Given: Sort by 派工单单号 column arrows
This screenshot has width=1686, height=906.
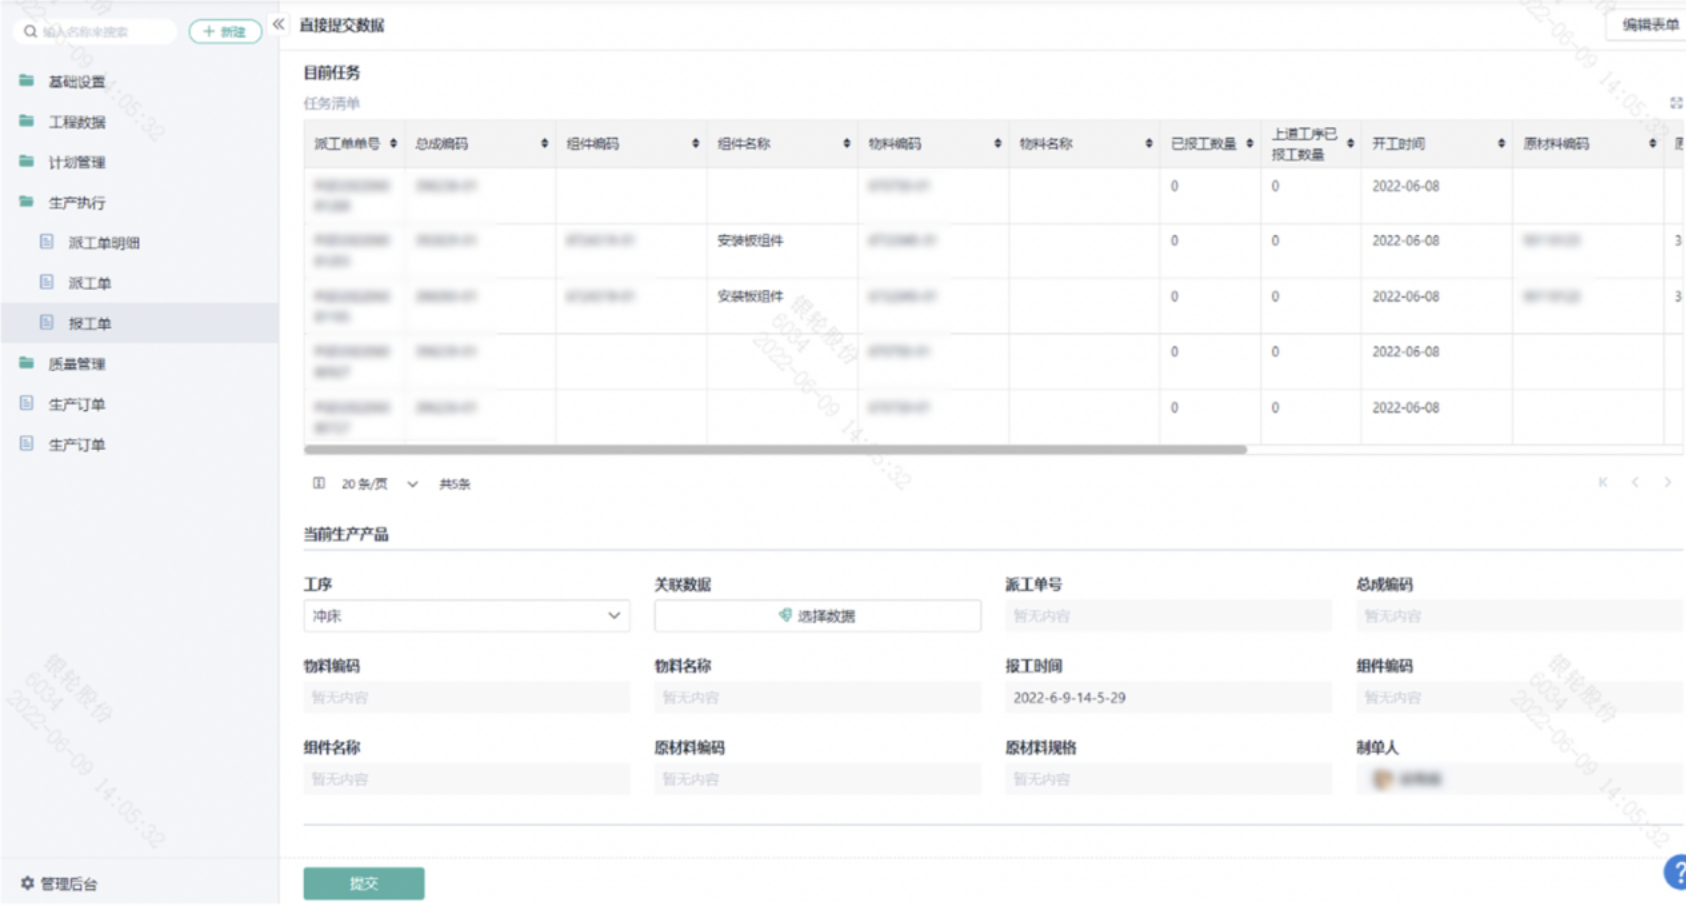Looking at the screenshot, I should 393,144.
